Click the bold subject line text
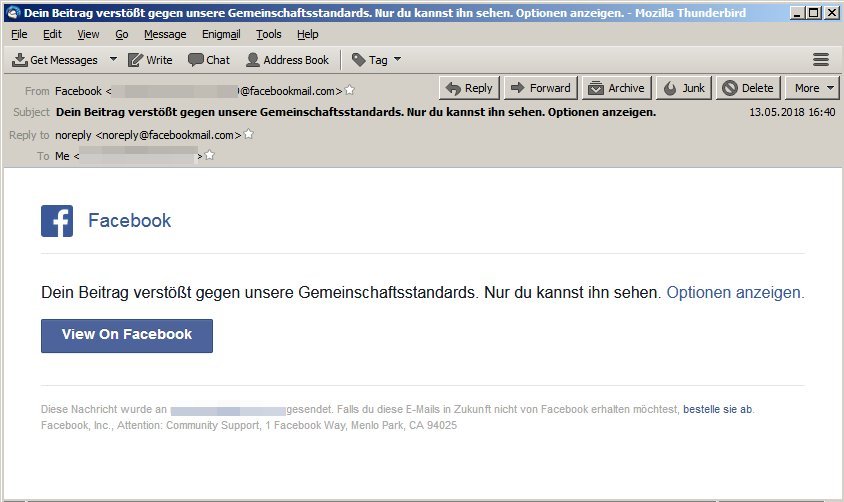This screenshot has height=502, width=844. (x=356, y=112)
